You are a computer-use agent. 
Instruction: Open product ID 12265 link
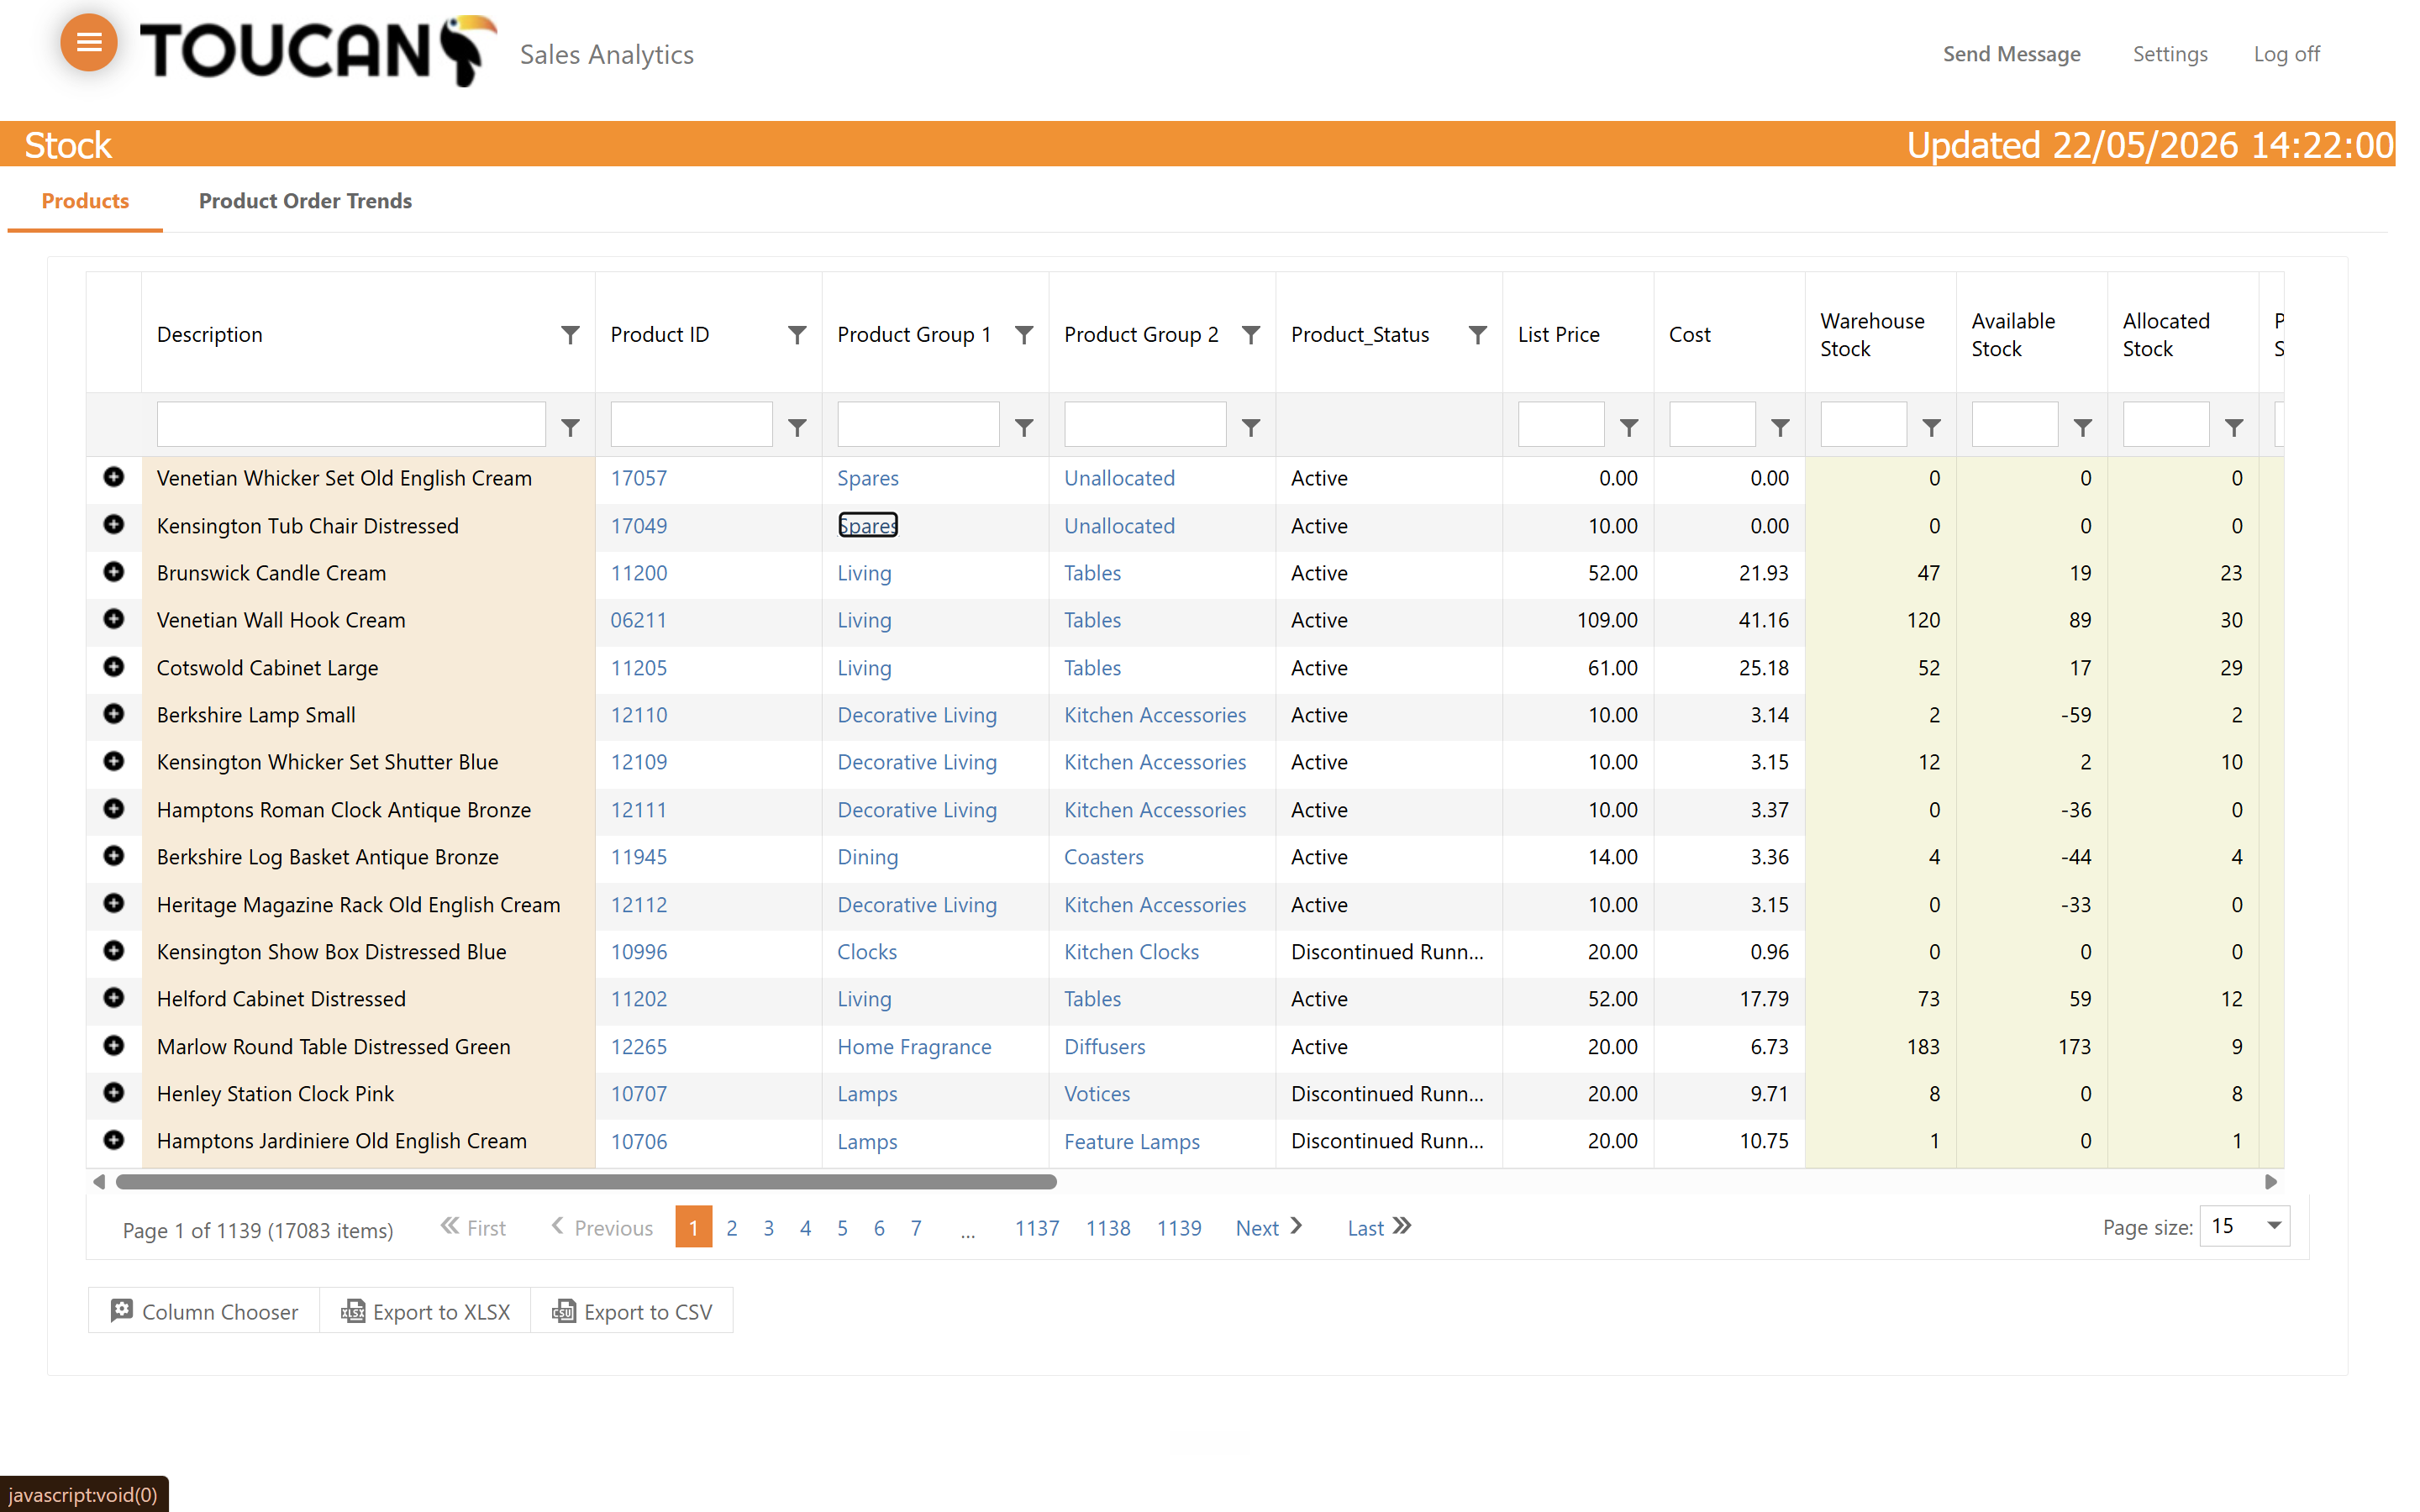(639, 1047)
